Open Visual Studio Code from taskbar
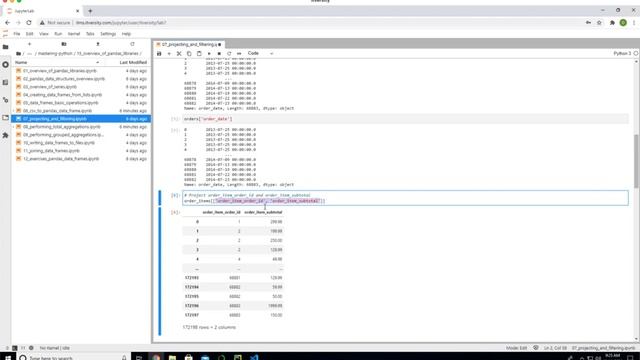The width and height of the screenshot is (640, 360). [254, 357]
